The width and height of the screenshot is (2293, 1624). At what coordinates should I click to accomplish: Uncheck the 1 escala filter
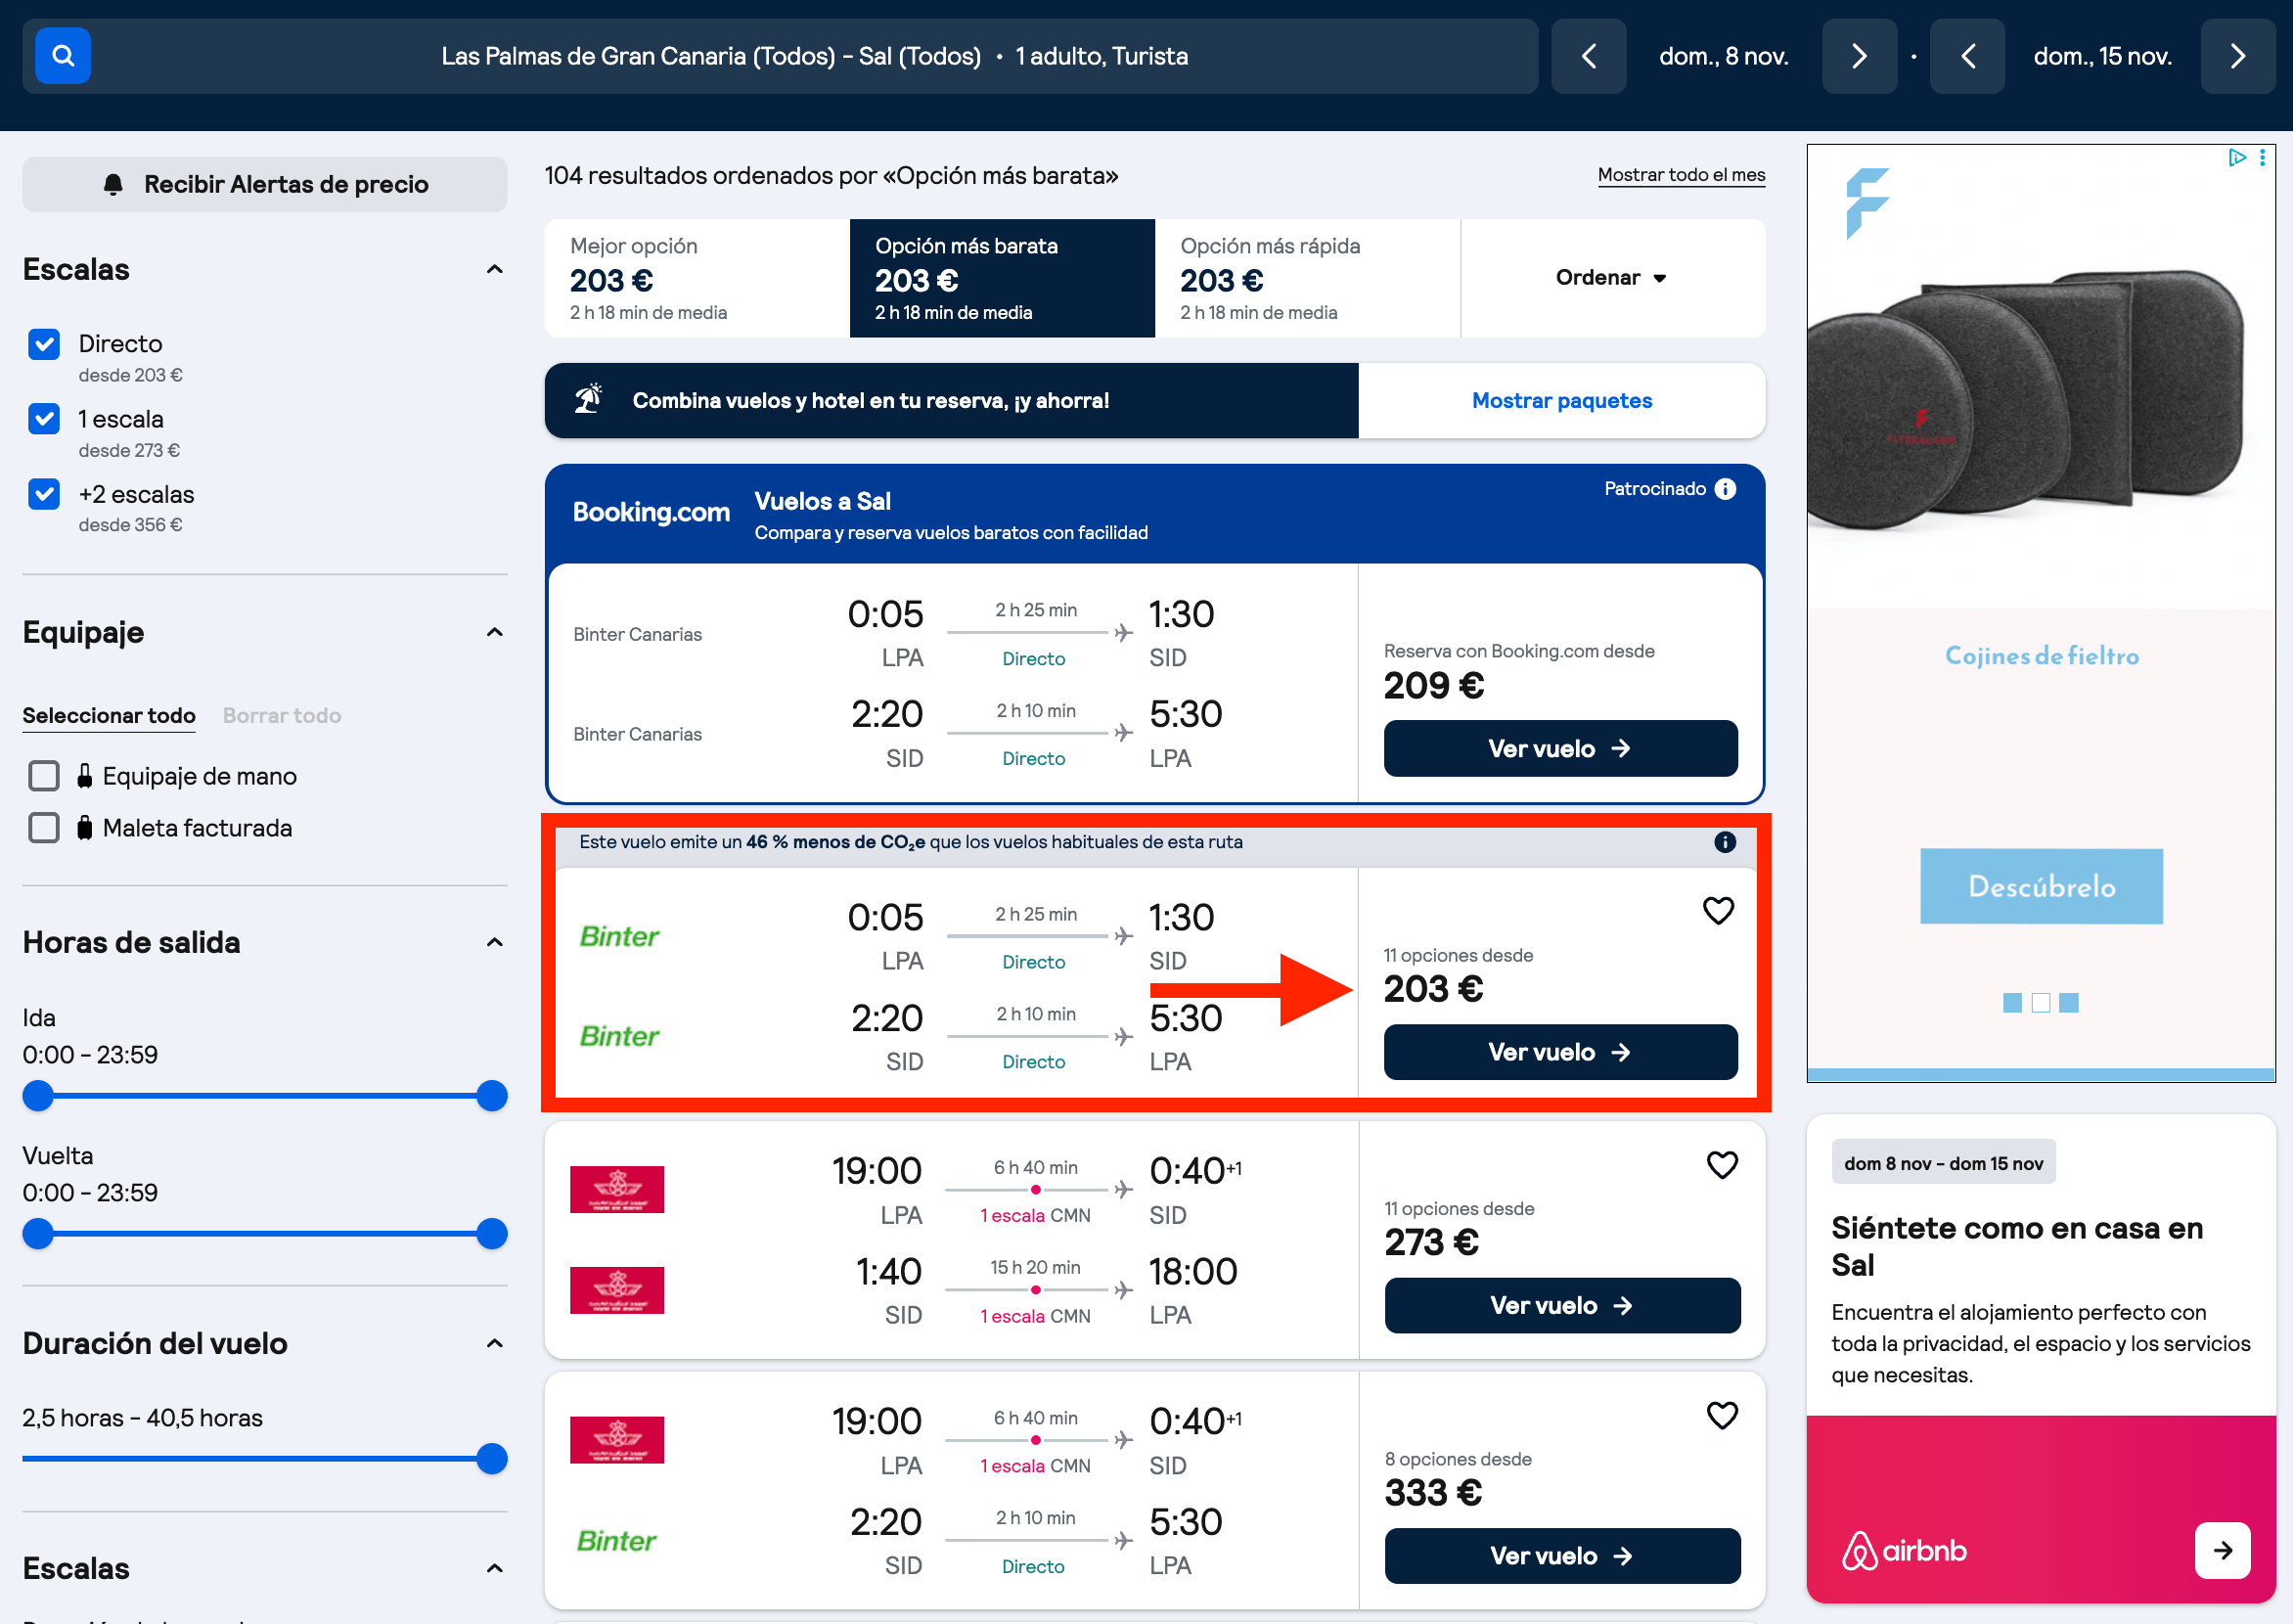(x=44, y=419)
